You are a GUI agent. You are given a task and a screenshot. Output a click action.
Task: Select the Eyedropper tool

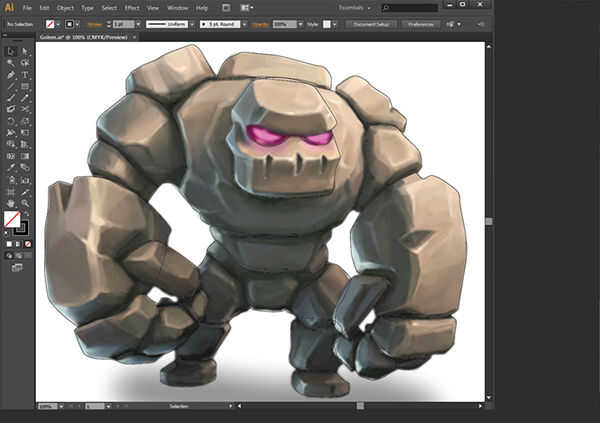click(x=11, y=168)
